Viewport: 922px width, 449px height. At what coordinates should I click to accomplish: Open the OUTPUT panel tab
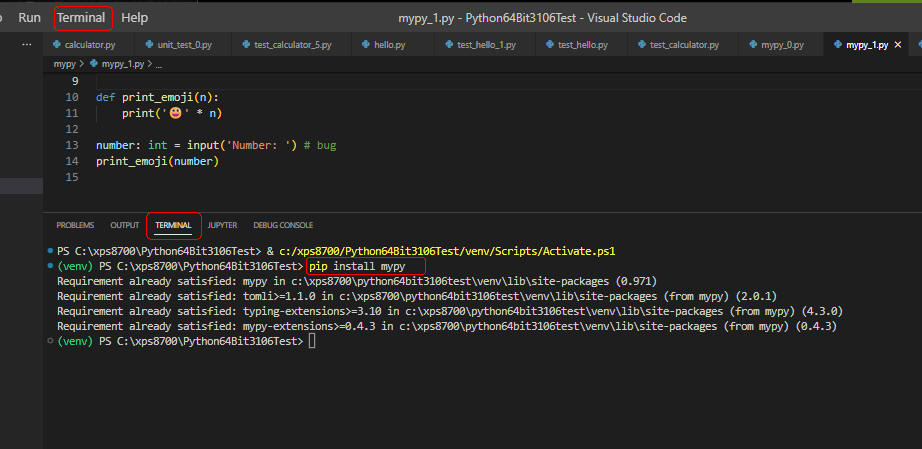[125, 225]
